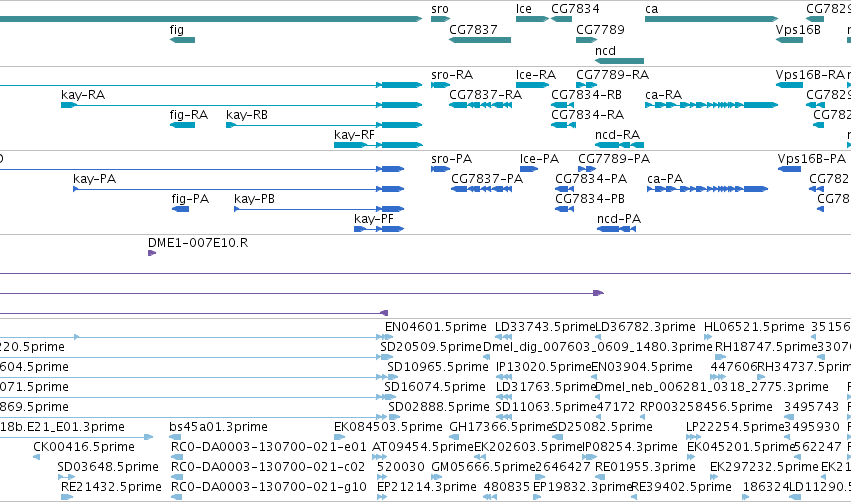The width and height of the screenshot is (851, 502).
Task: Open the CG7837 gene label
Action: 473,30
